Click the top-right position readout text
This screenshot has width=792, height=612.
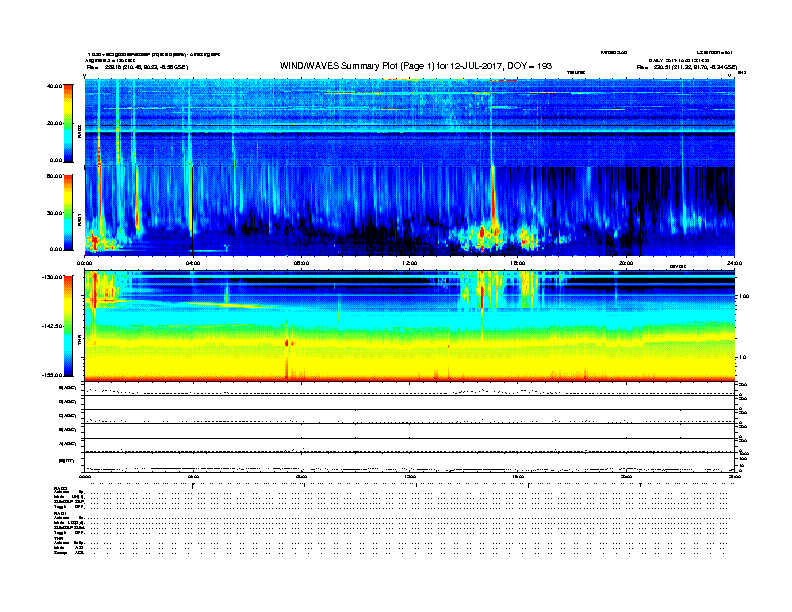tap(687, 67)
